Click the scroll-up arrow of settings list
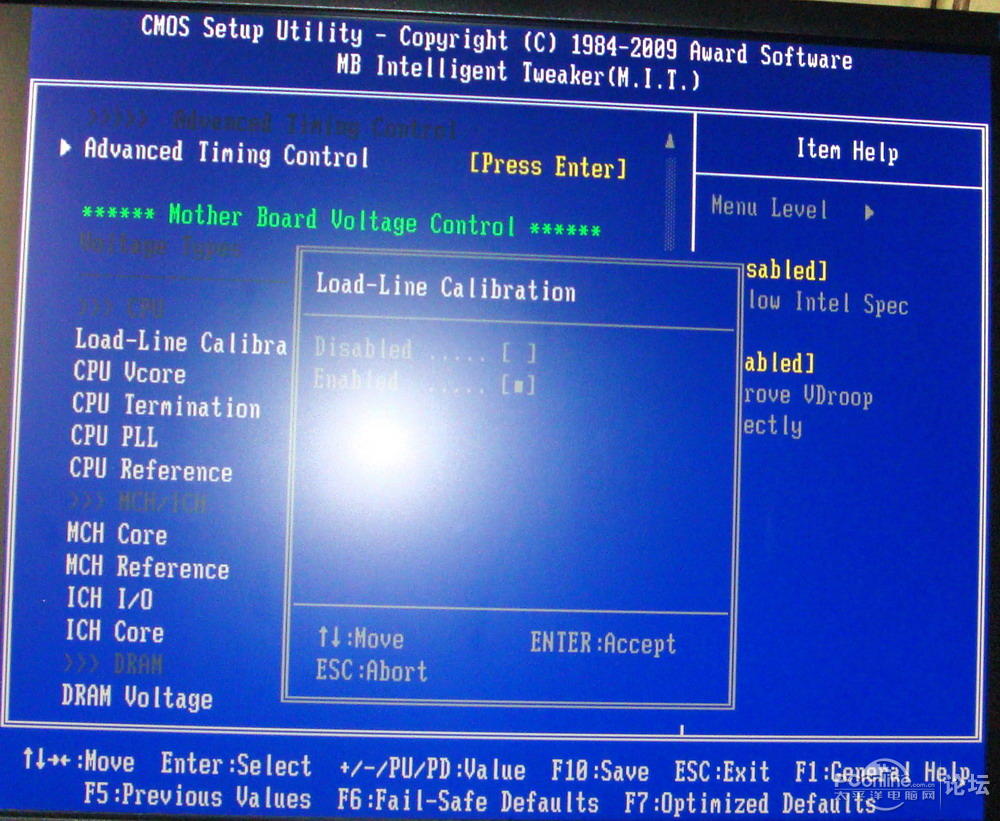The width and height of the screenshot is (1000, 821). tap(670, 142)
